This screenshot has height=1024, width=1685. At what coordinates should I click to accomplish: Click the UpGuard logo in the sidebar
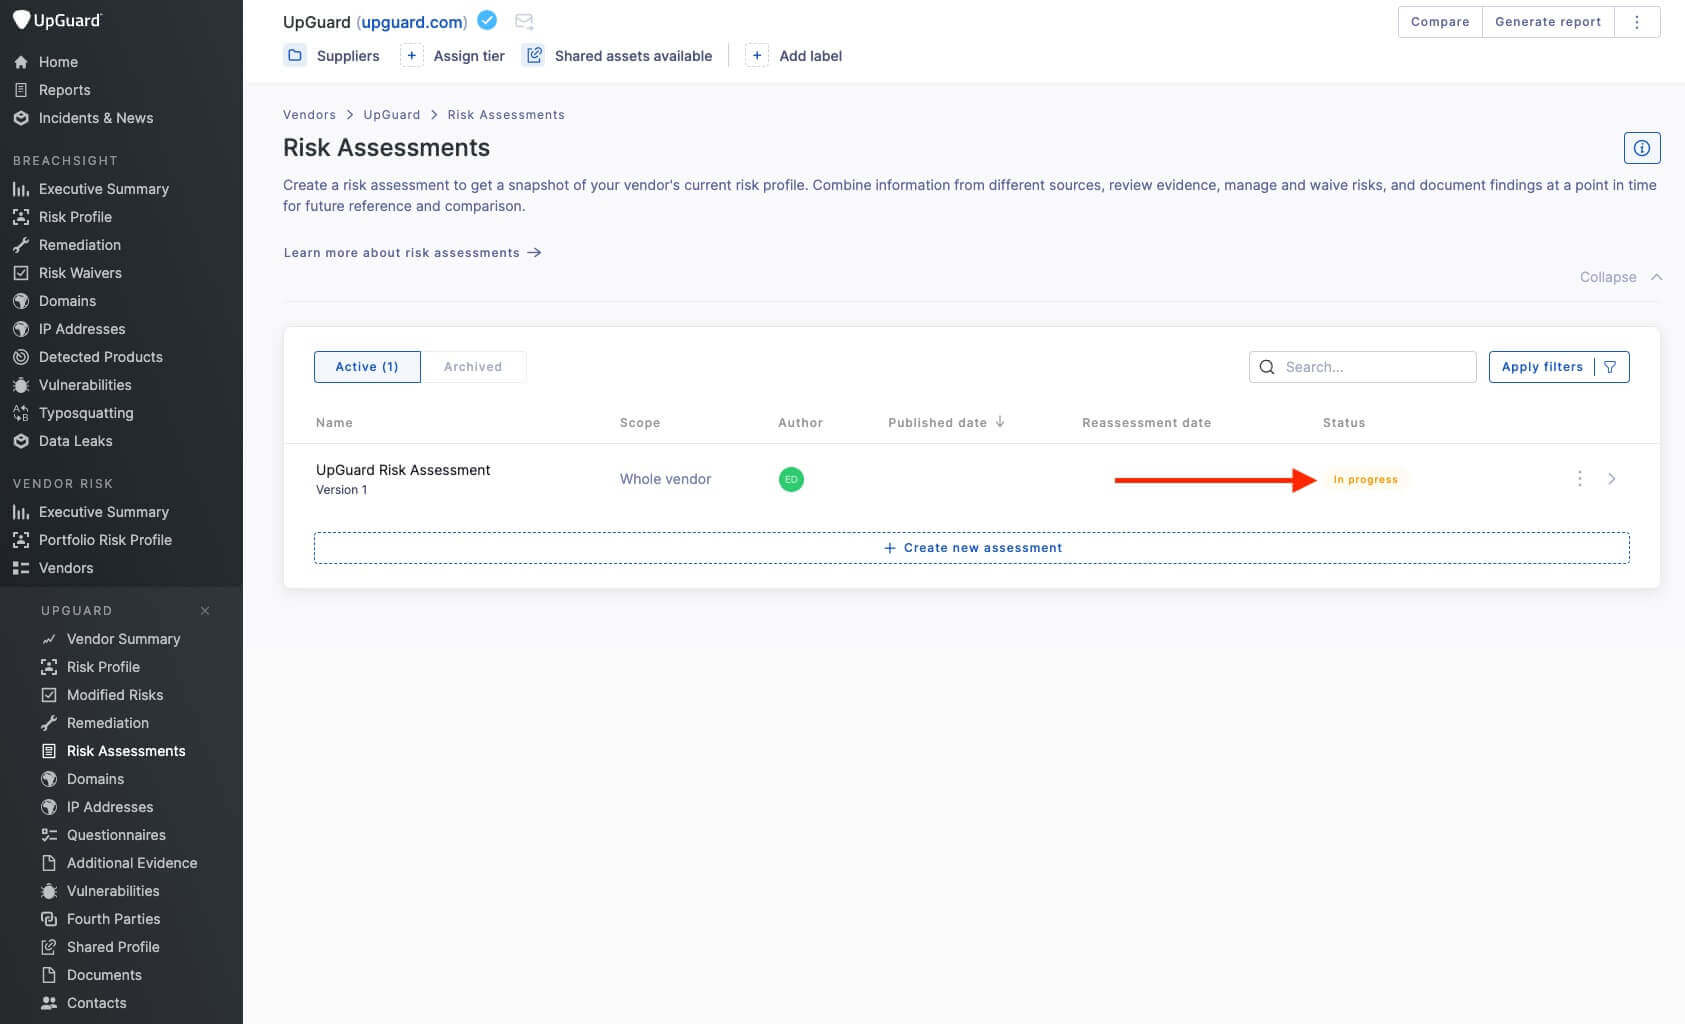(57, 20)
